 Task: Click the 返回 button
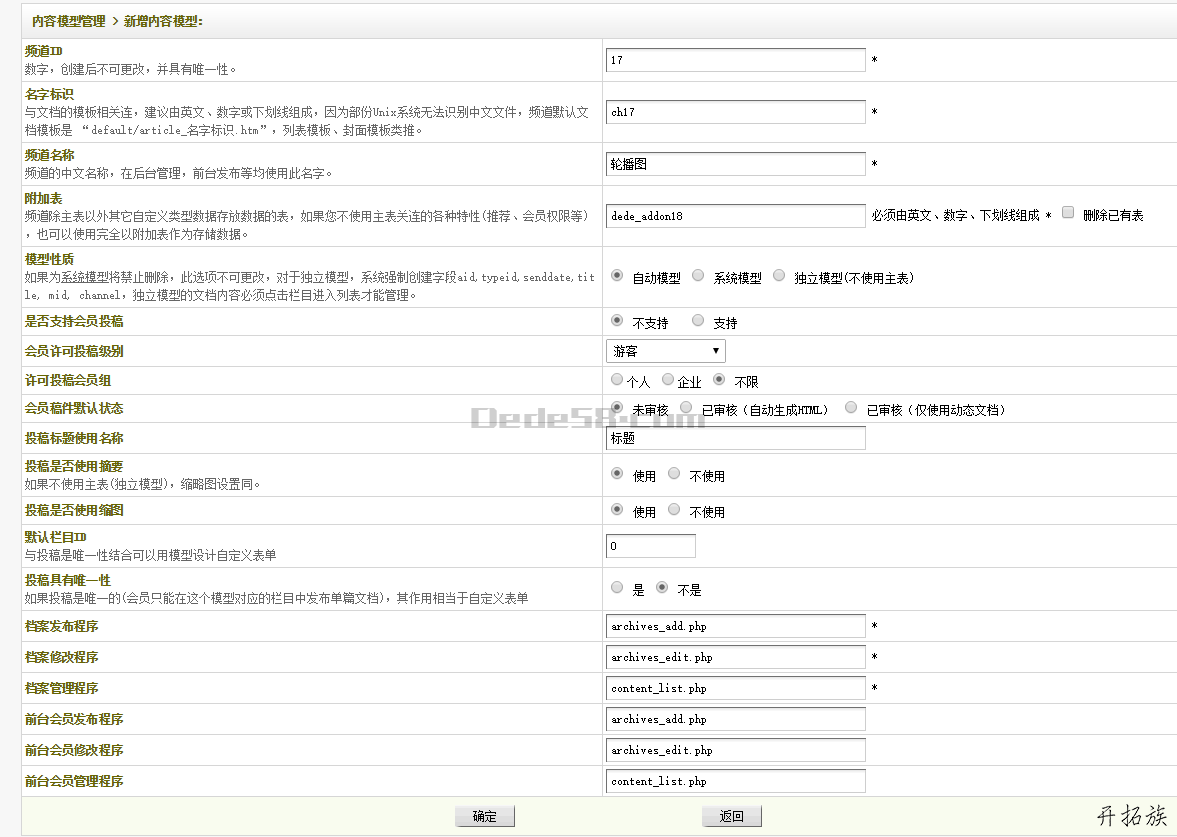pos(732,816)
